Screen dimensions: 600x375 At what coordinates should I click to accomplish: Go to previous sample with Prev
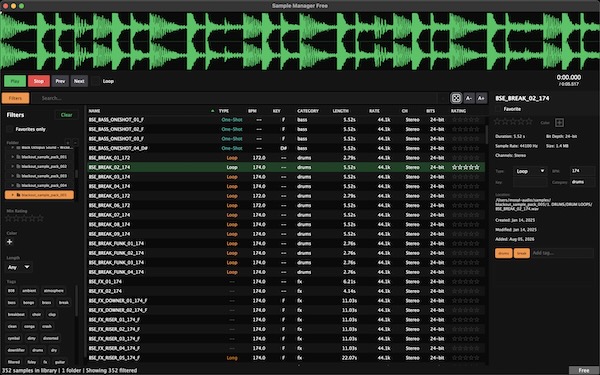pos(60,81)
